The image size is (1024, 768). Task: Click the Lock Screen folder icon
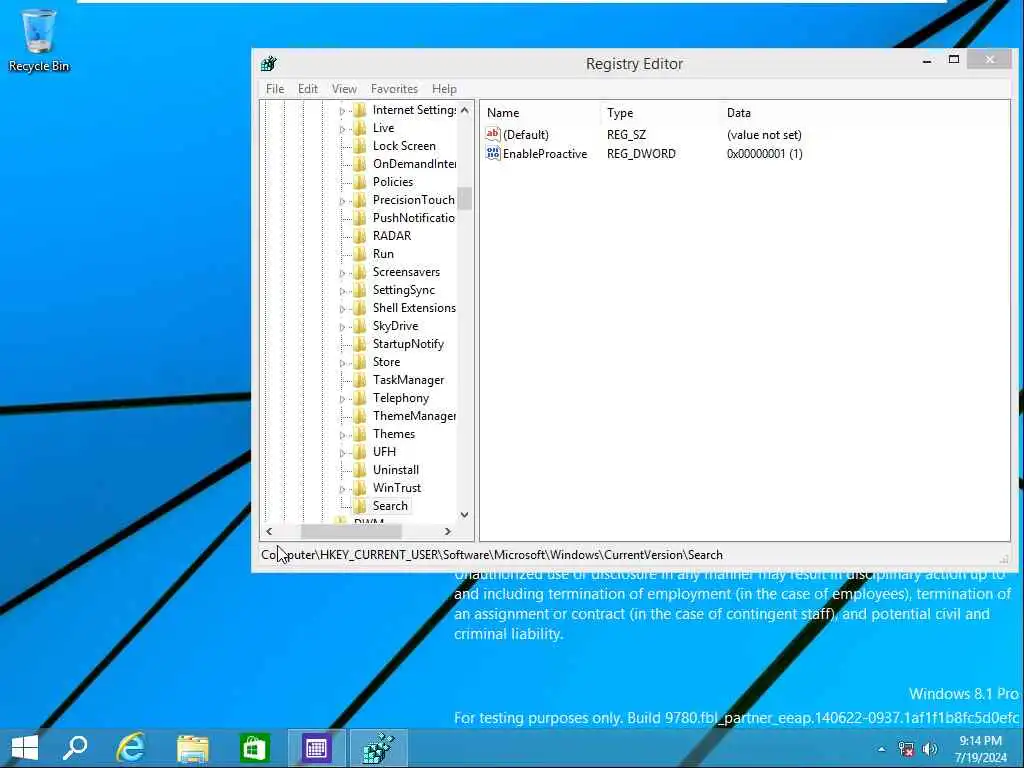pyautogui.click(x=360, y=146)
